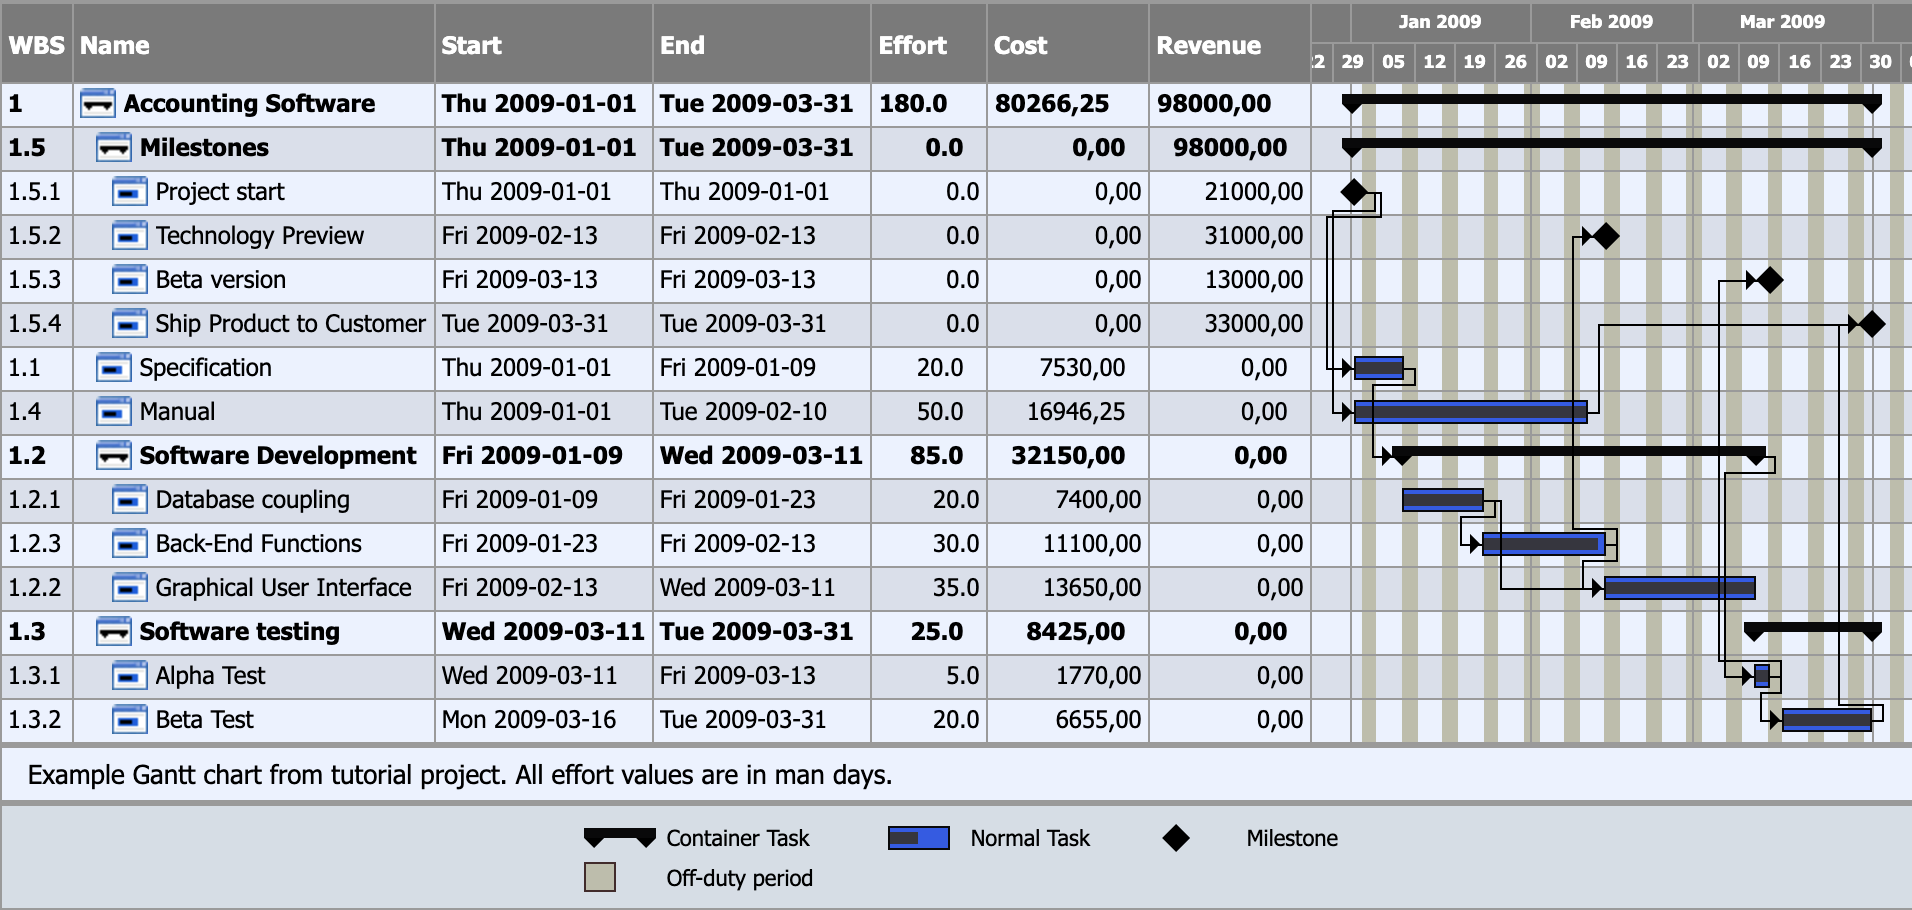Viewport: 1912px width, 910px height.
Task: Click the Ship Product to Customer icon
Action: [129, 323]
